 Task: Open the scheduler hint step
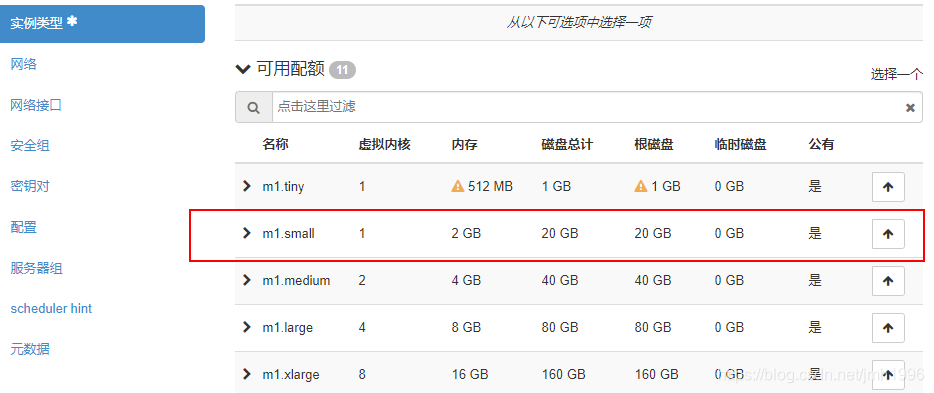tap(51, 308)
